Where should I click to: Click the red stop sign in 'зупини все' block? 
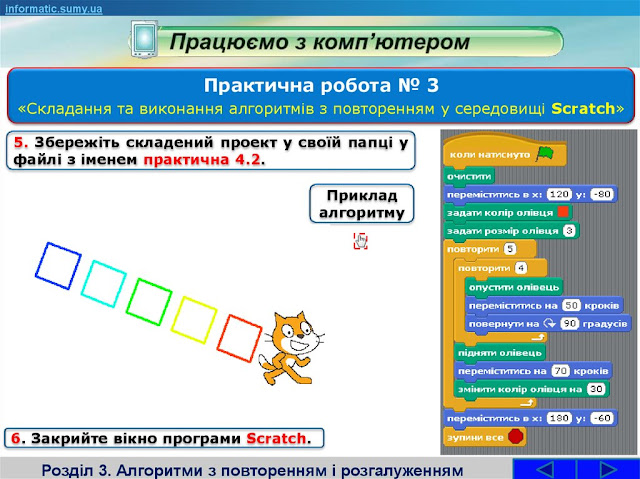click(516, 437)
